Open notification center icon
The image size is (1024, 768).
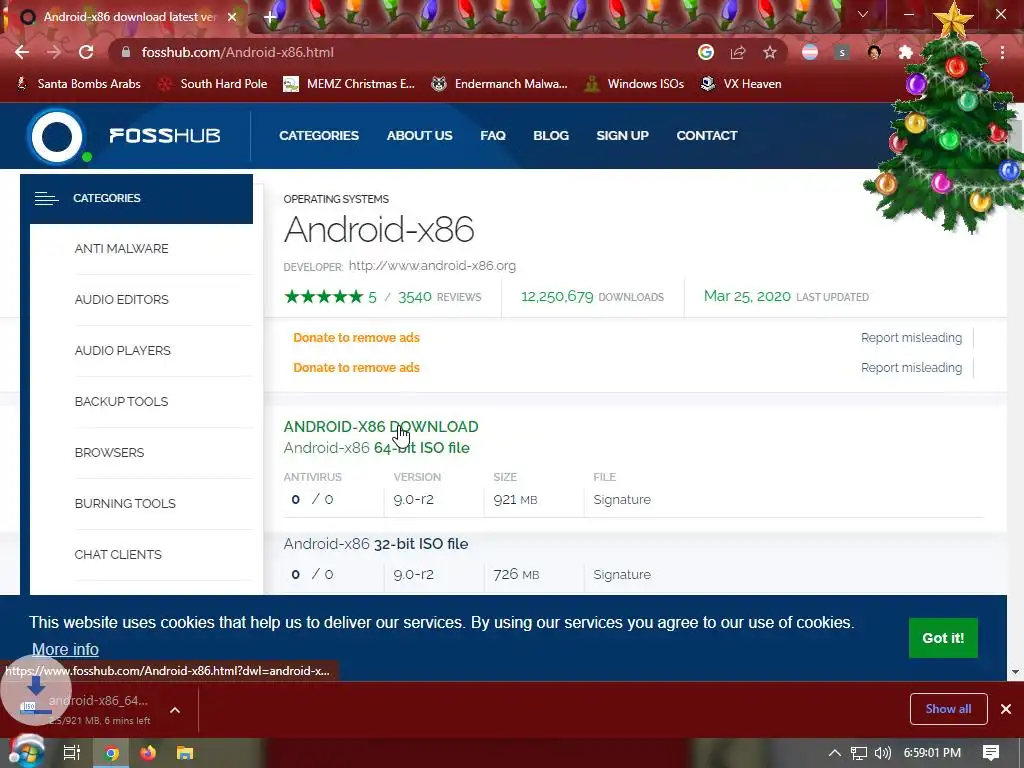tap(991, 753)
